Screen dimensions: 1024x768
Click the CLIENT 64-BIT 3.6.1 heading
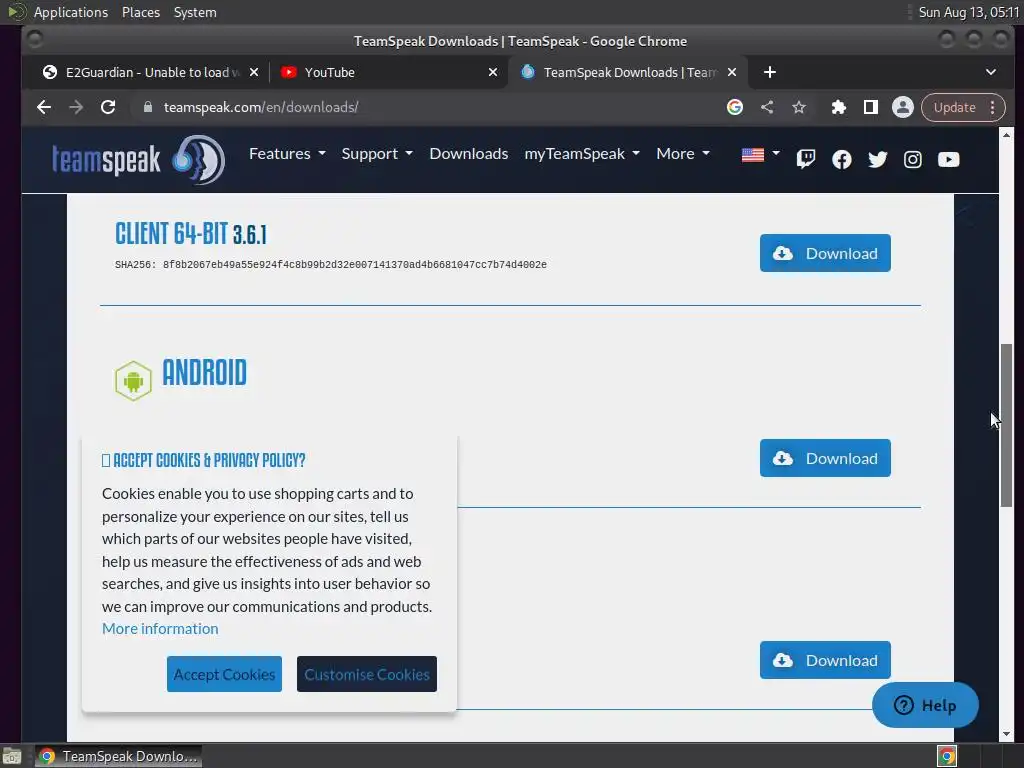191,233
